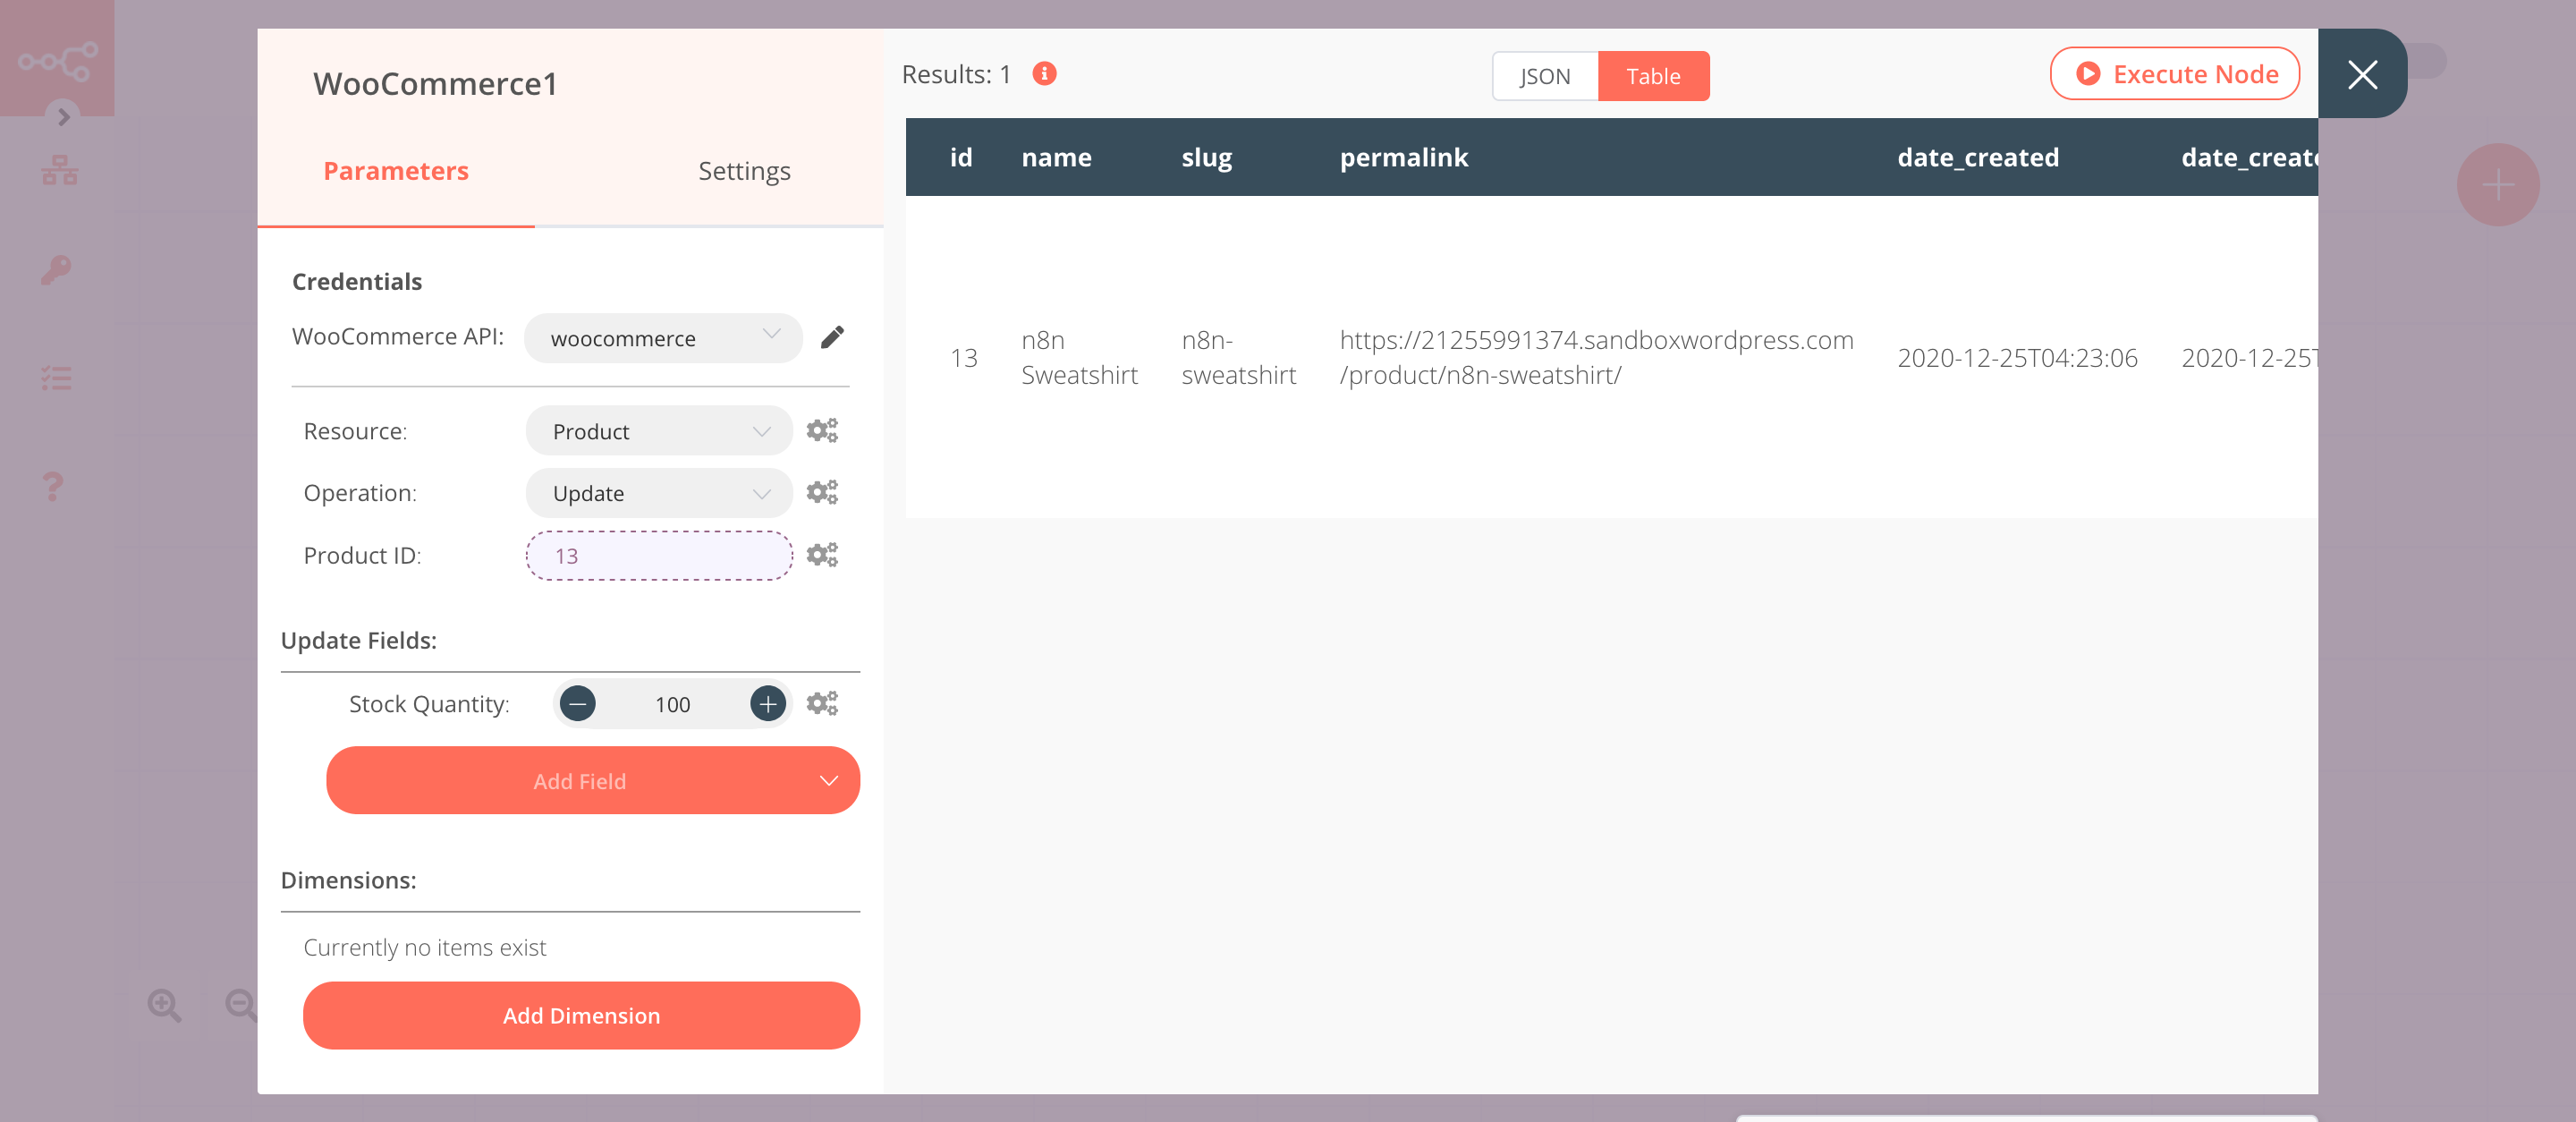Click the Execute Node button
This screenshot has height=1122, width=2576.
click(x=2175, y=73)
